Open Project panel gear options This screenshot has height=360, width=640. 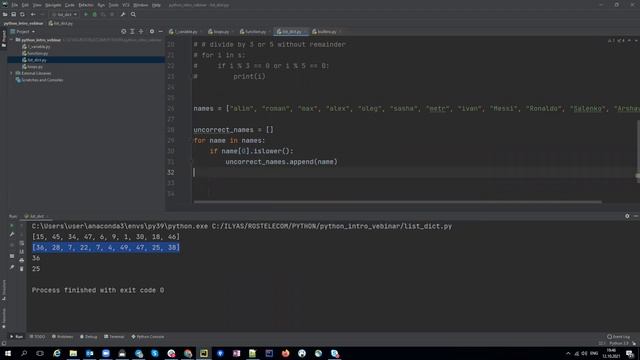[152, 31]
